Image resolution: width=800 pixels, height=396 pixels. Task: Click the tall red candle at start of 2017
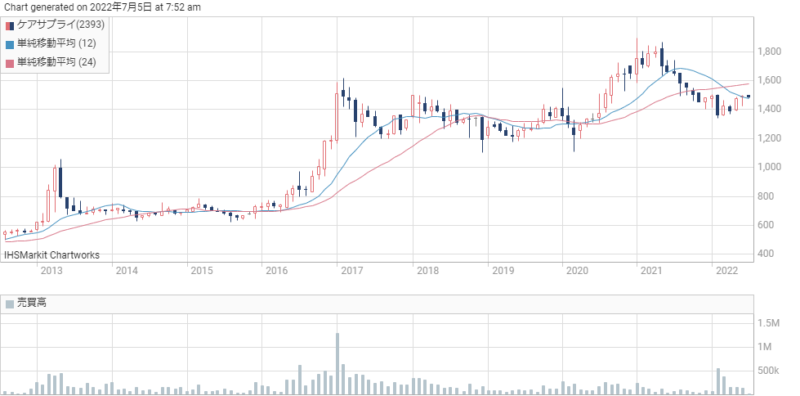pos(337,113)
